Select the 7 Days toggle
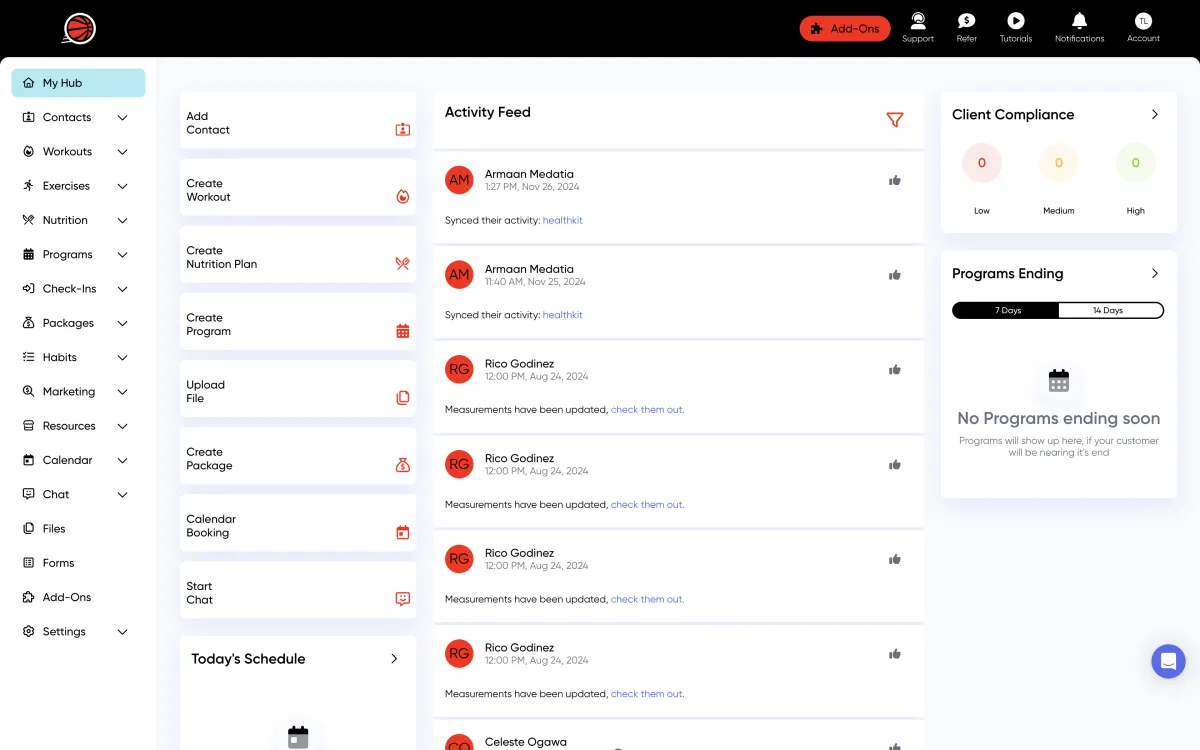This screenshot has width=1200, height=750. pos(1006,310)
